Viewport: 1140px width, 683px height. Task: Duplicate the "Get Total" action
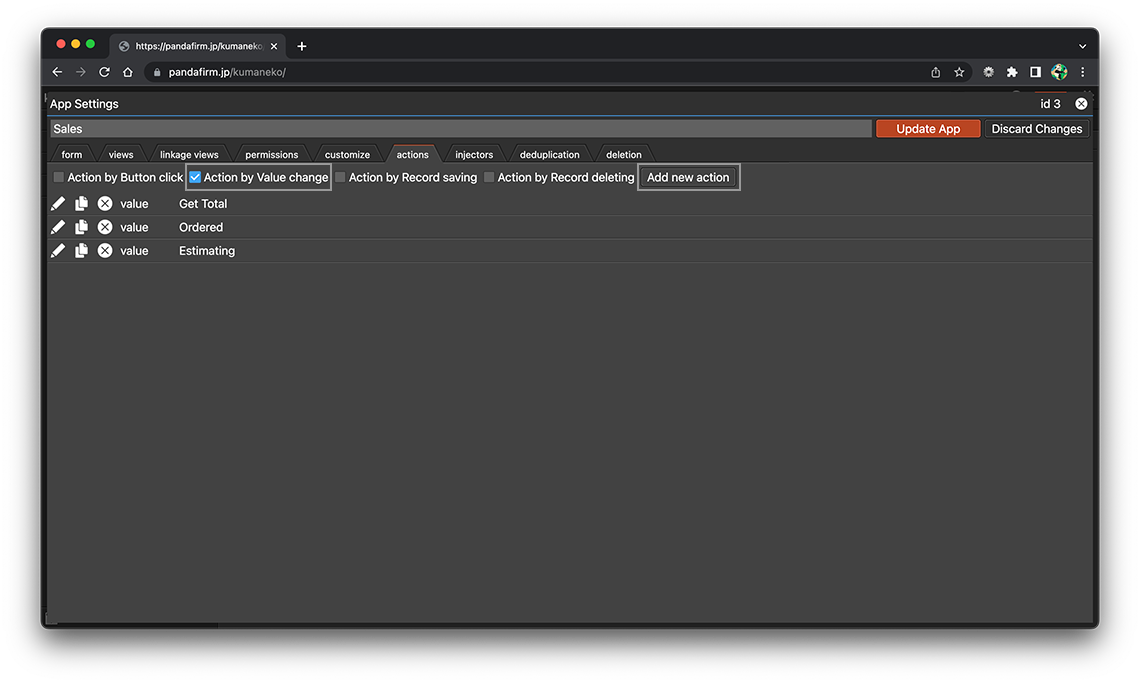(x=81, y=202)
